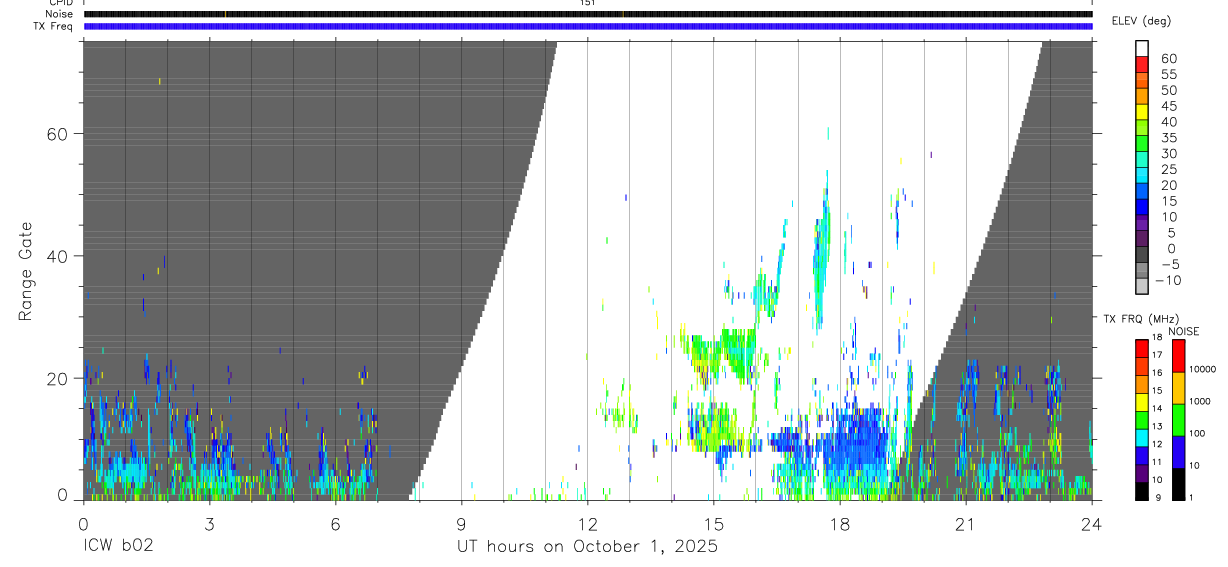Click the "18" tick label on UT hours axis
Viewport: 1228px width, 567px height.
pyautogui.click(x=839, y=523)
